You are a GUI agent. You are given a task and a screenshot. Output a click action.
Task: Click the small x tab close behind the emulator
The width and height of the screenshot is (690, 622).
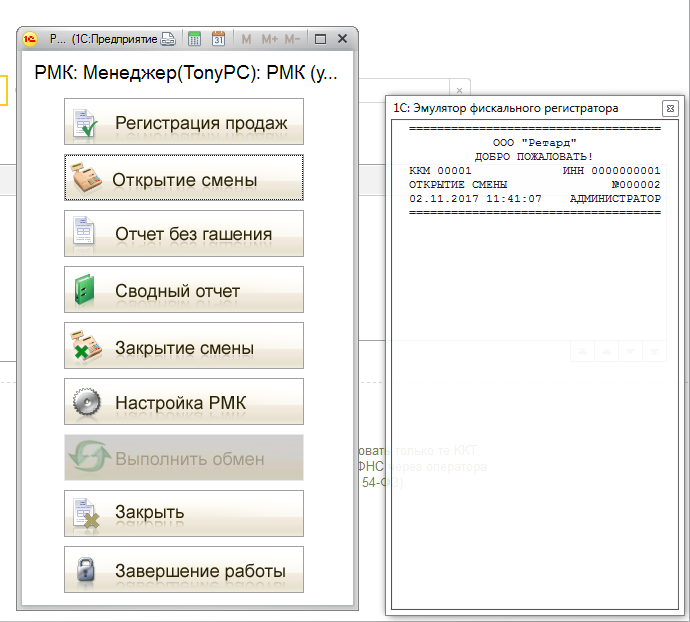459,90
